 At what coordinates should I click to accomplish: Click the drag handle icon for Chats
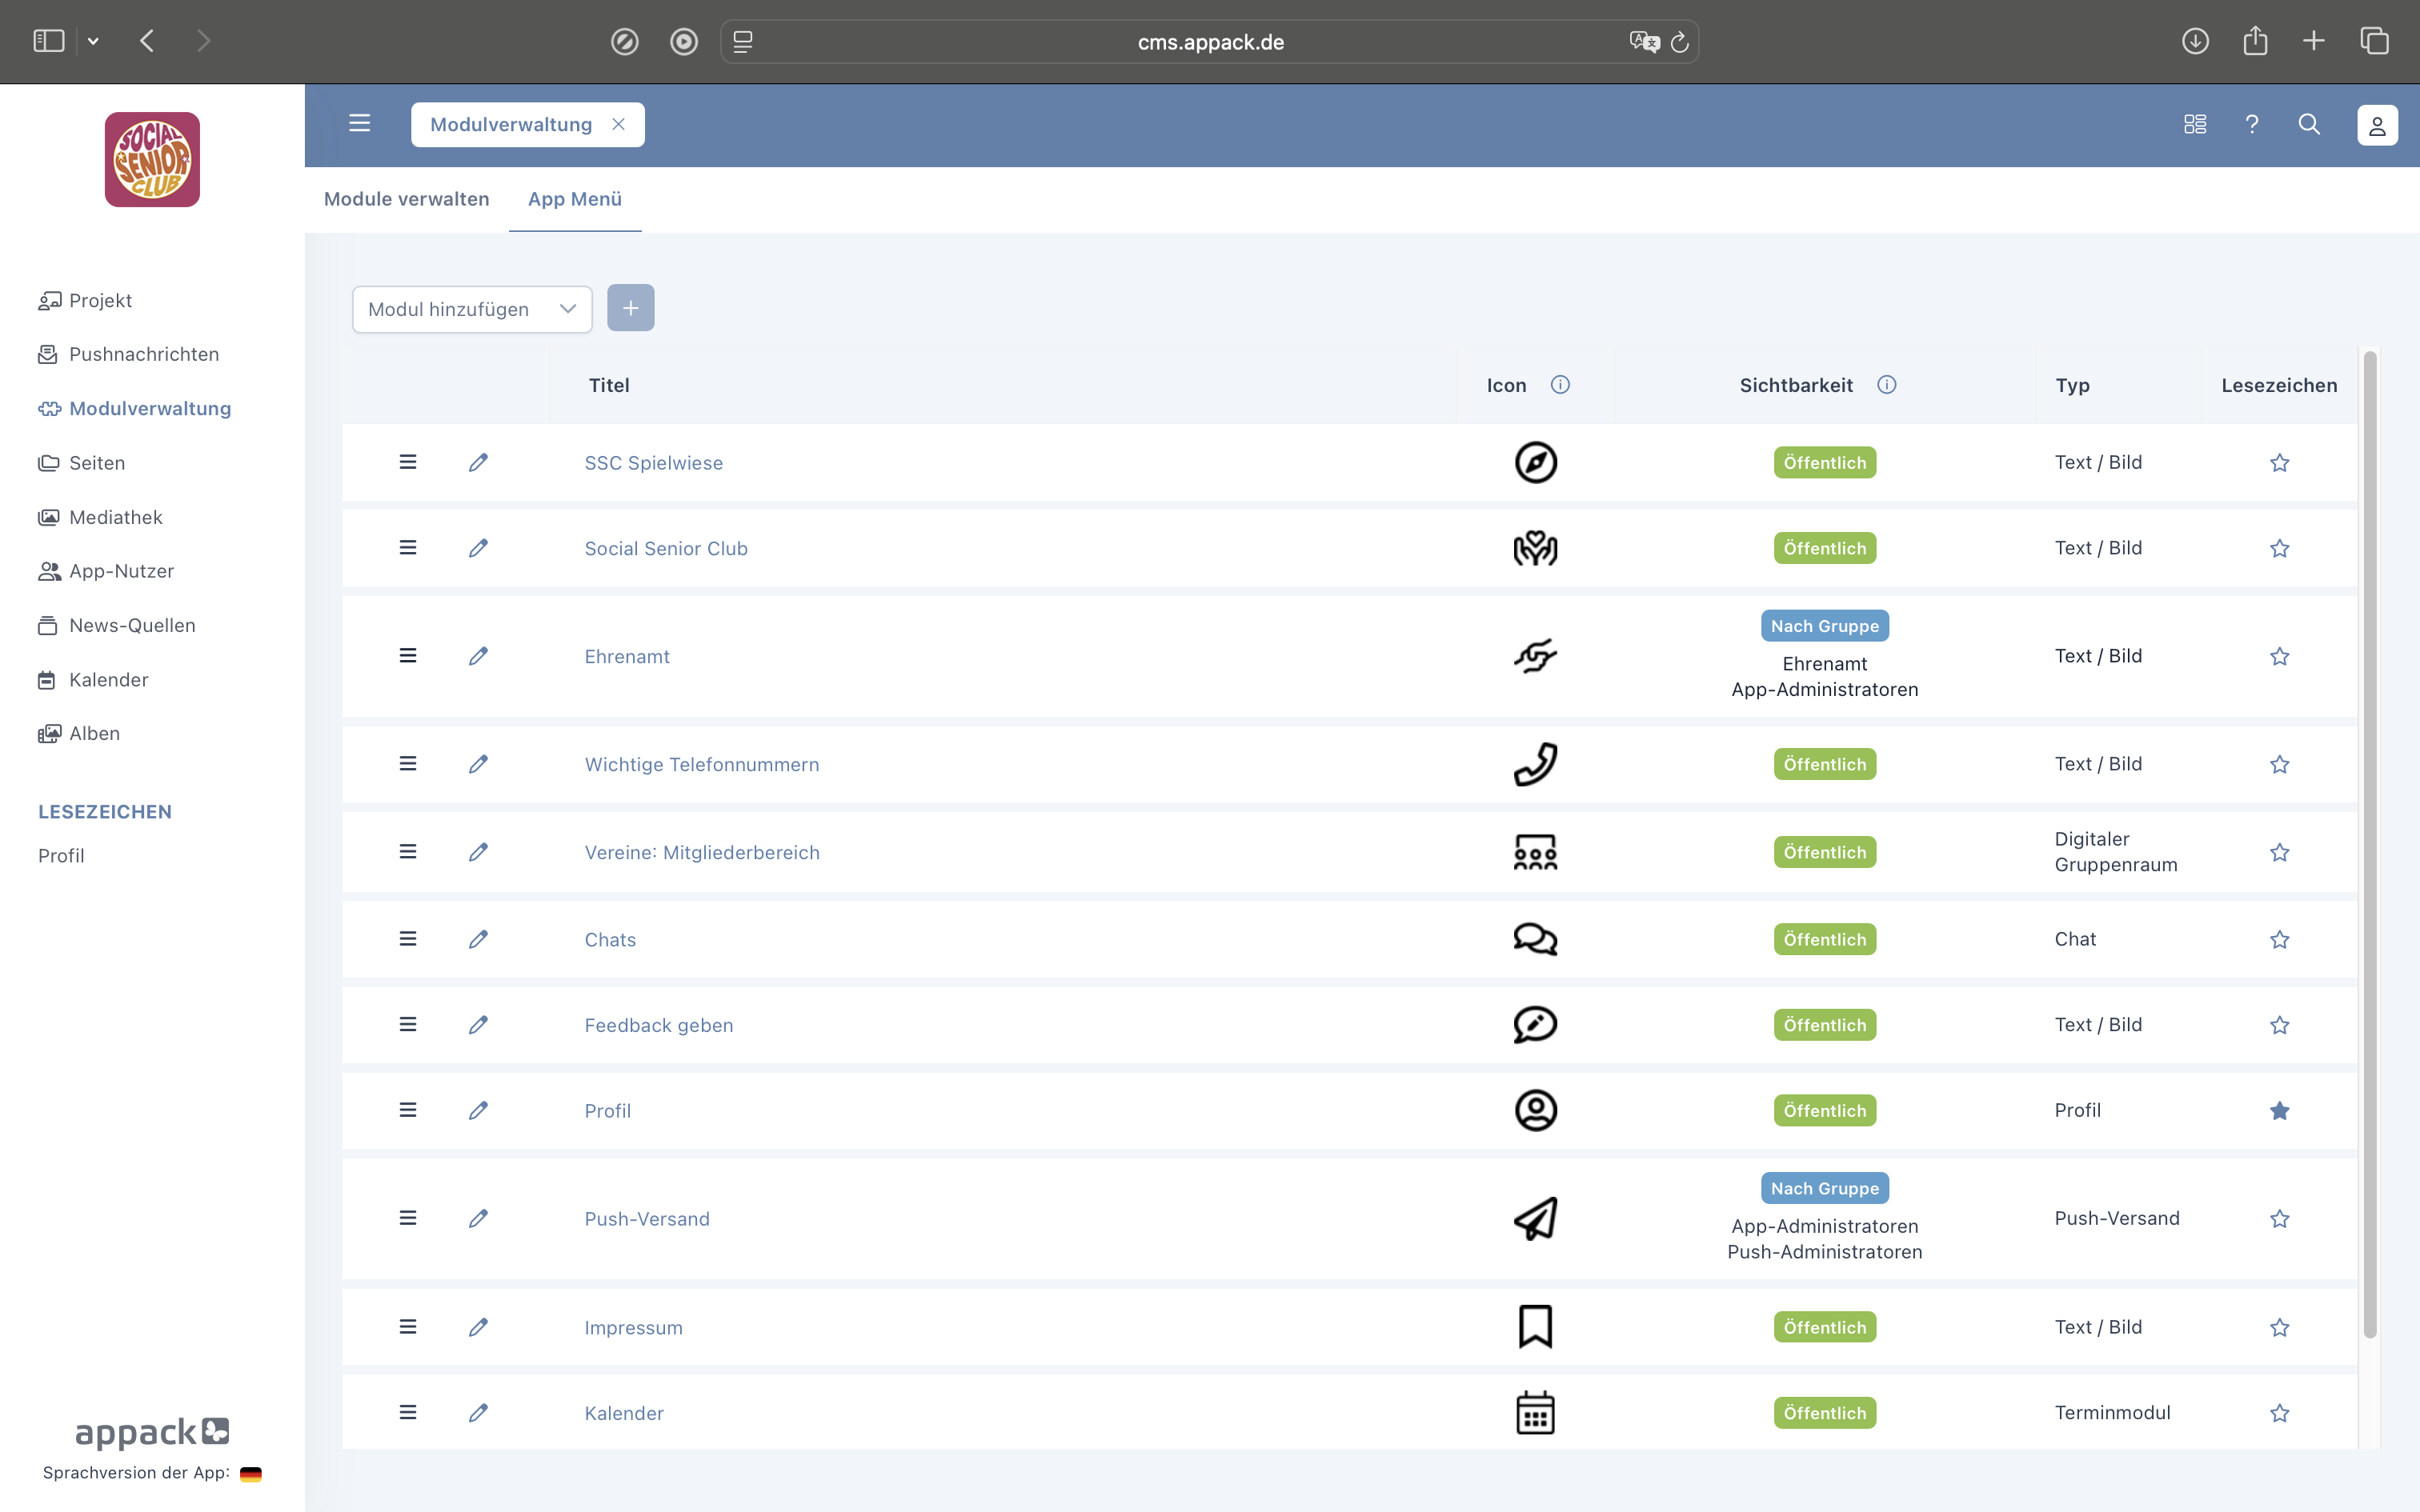tap(408, 939)
